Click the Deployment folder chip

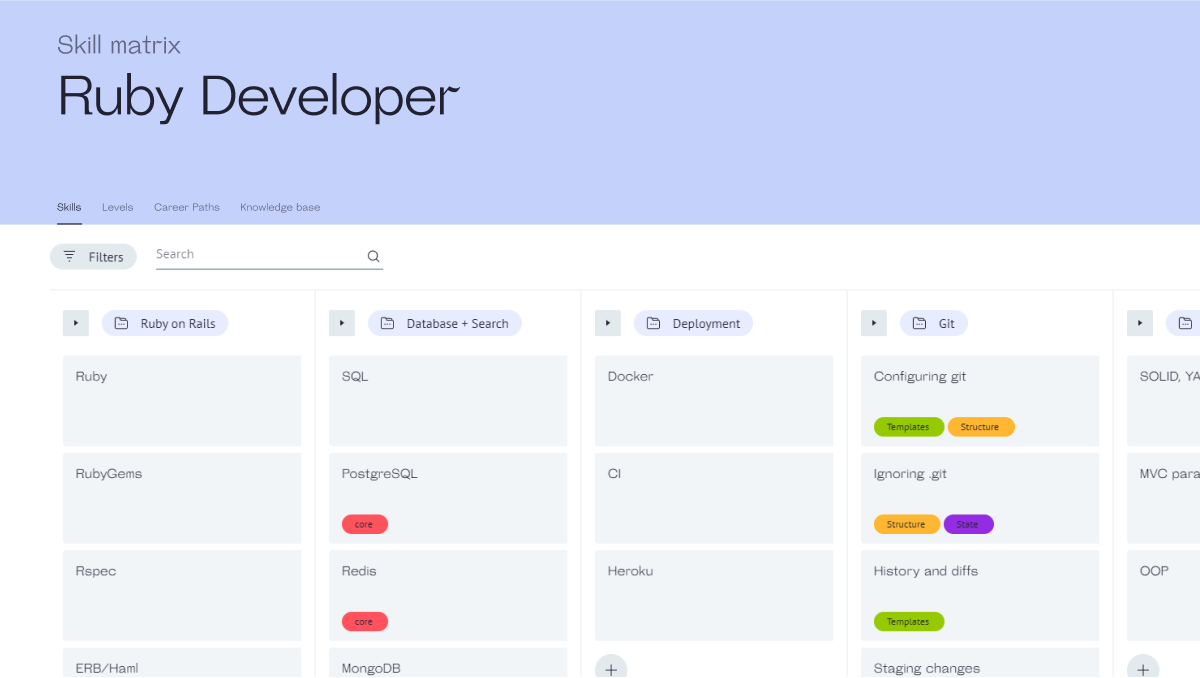click(x=693, y=323)
